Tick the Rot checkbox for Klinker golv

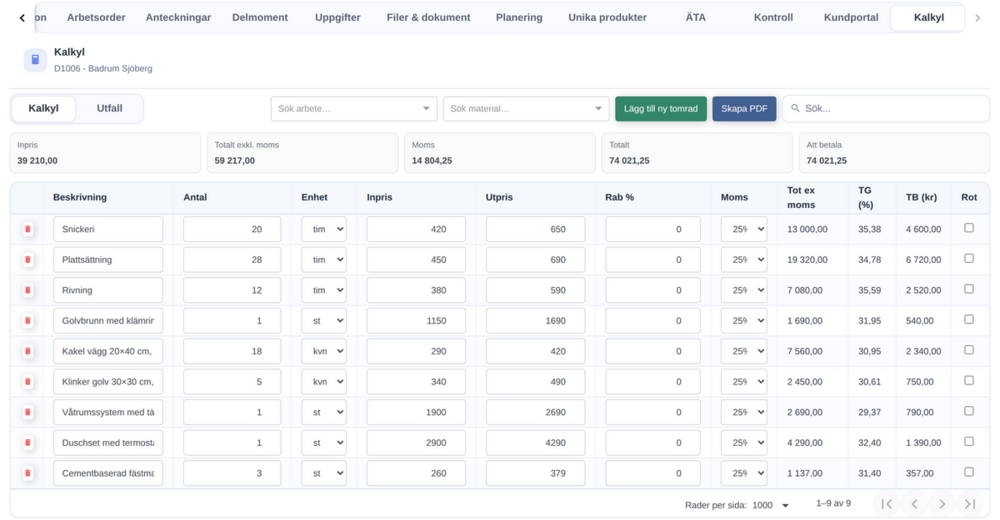point(969,380)
